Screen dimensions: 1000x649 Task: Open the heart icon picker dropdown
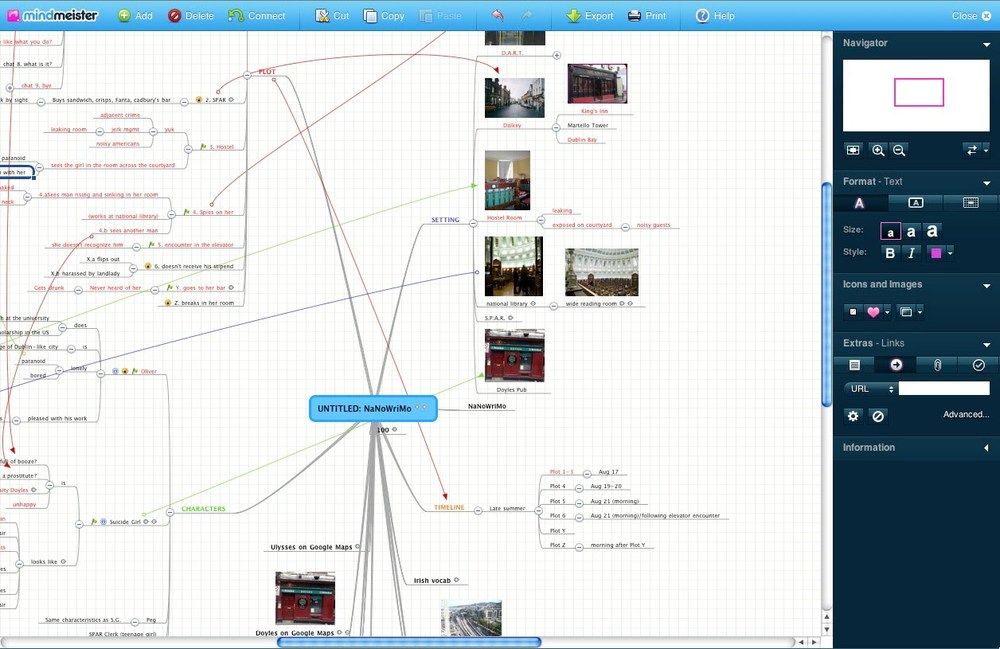887,312
